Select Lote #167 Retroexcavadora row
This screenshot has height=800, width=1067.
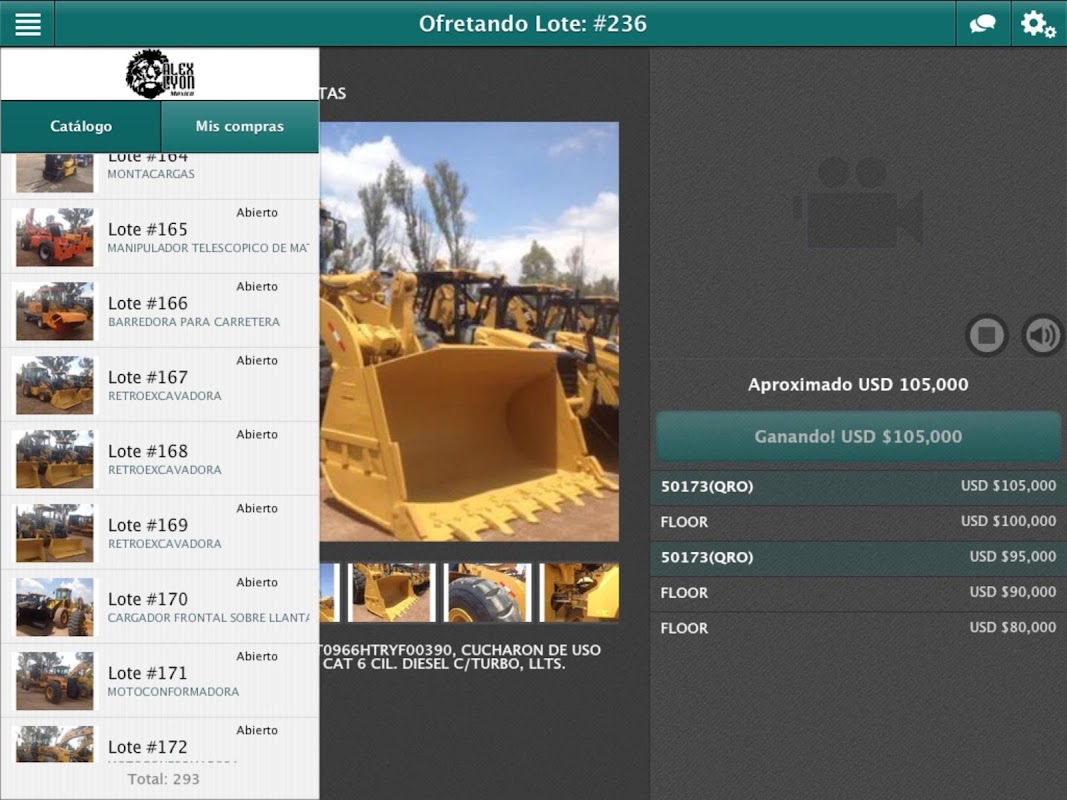pos(160,385)
